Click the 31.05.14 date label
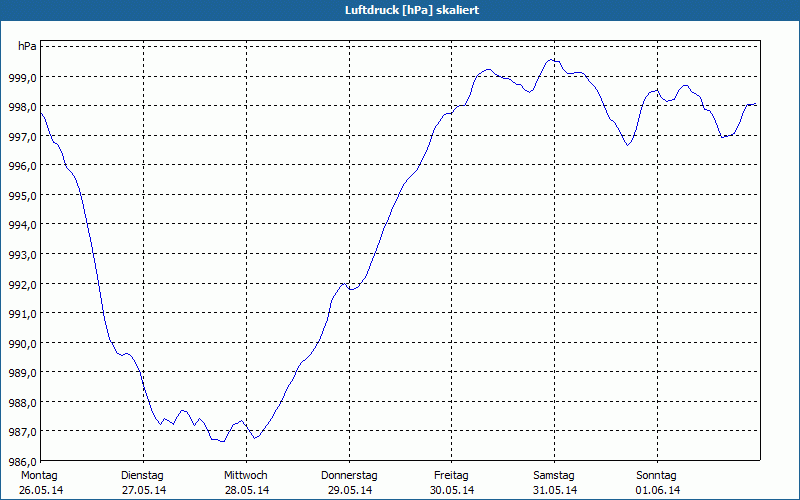The height and width of the screenshot is (500, 800). point(555,491)
